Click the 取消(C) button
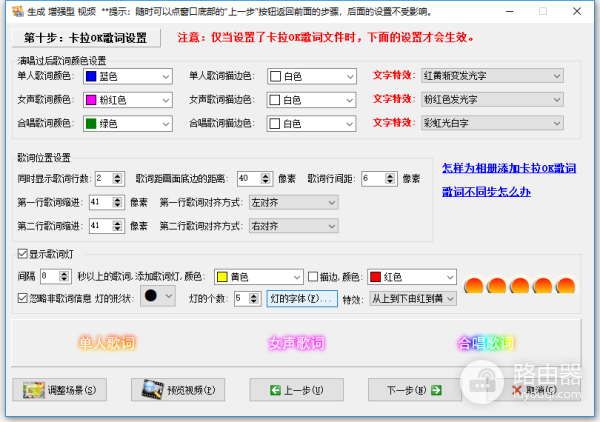This screenshot has width=600, height=422. click(x=534, y=390)
